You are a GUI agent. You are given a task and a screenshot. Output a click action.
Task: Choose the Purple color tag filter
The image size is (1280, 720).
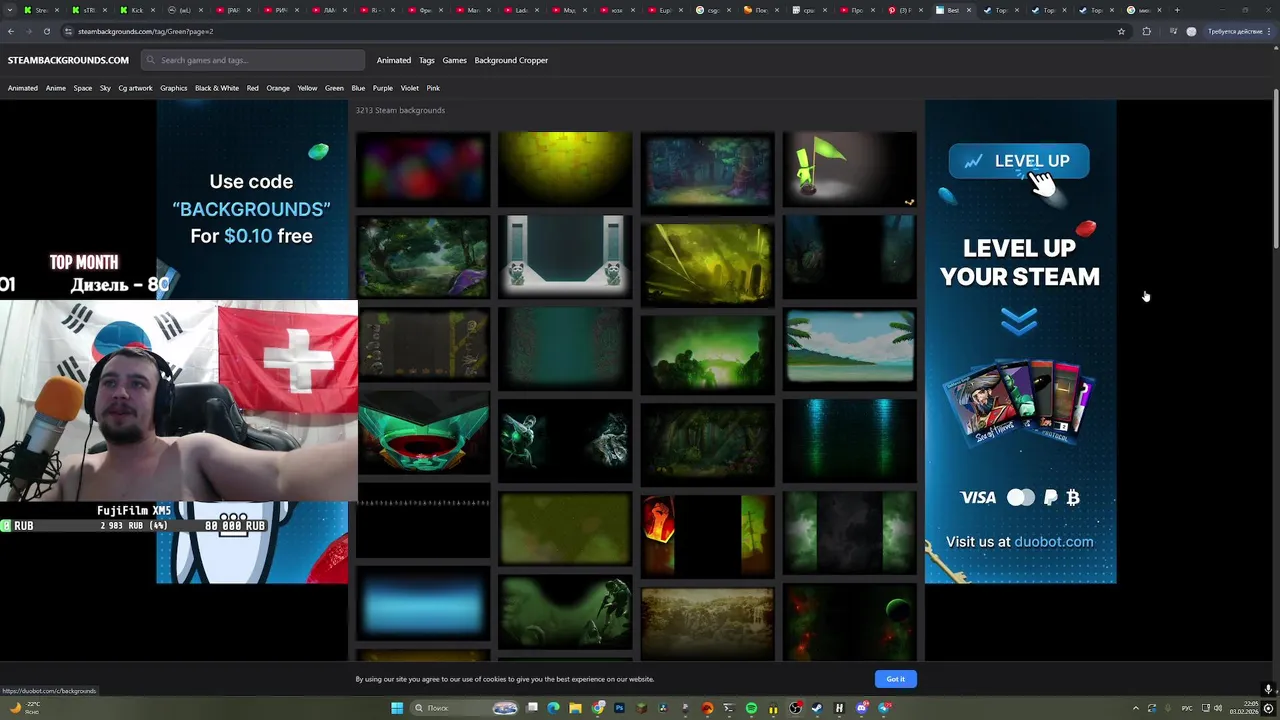[382, 88]
